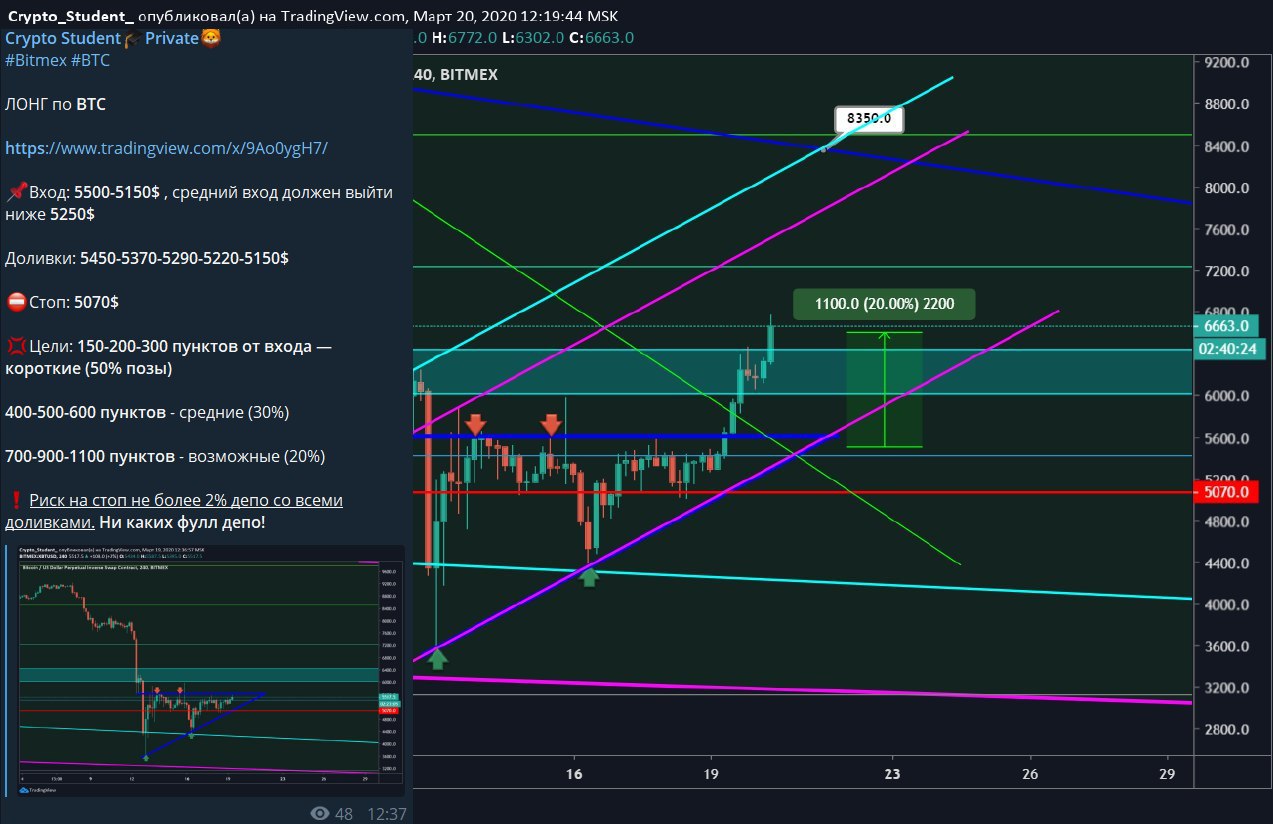The image size is (1273, 824).
Task: Select the green up arrow marker near 3600 level
Action: click(437, 657)
